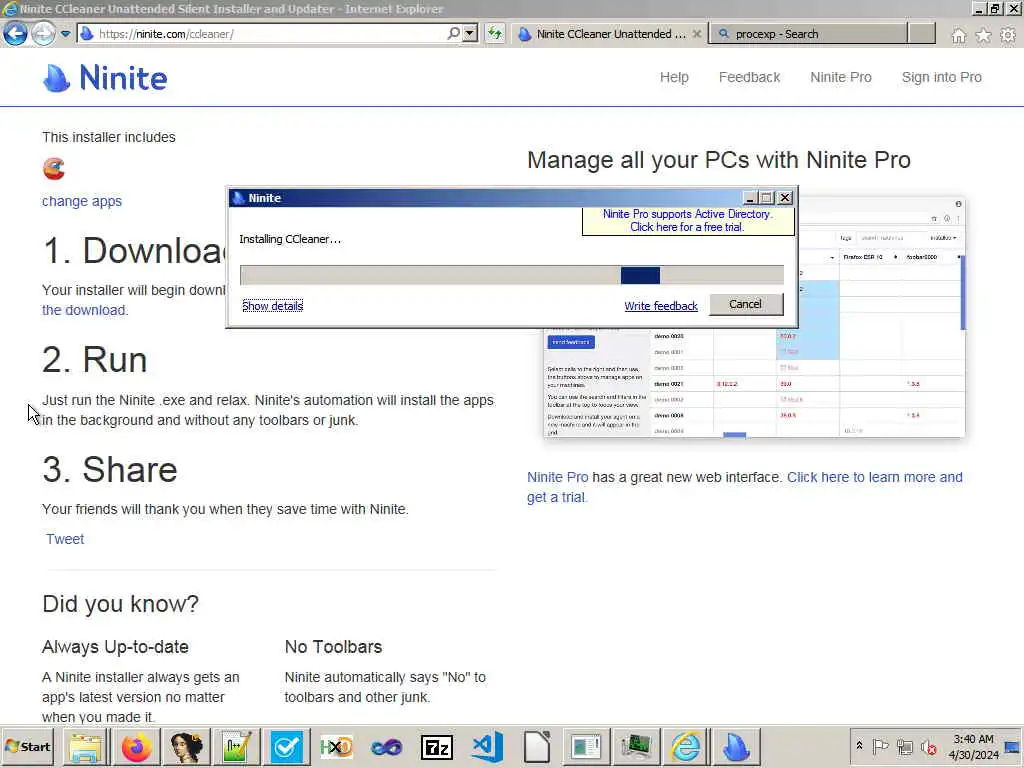This screenshot has width=1024, height=768.
Task: Open 7-Zip from the taskbar
Action: click(437, 746)
